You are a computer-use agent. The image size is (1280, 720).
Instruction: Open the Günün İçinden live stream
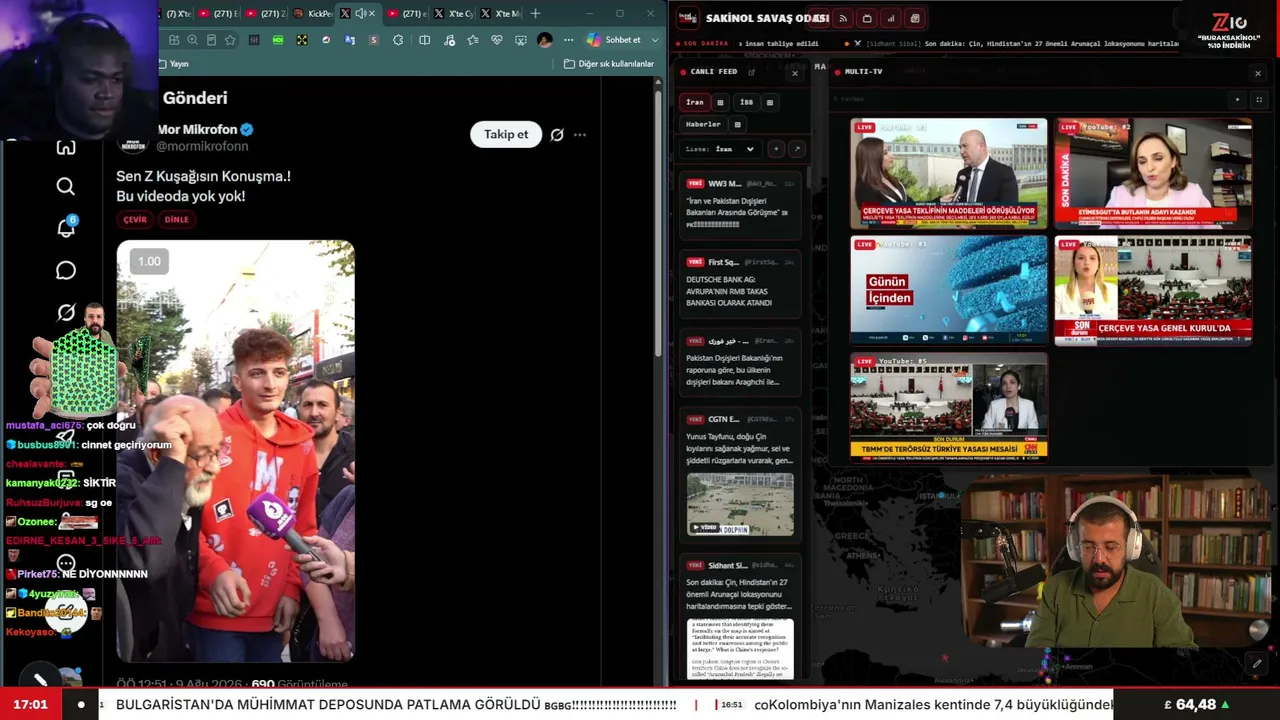tap(949, 290)
